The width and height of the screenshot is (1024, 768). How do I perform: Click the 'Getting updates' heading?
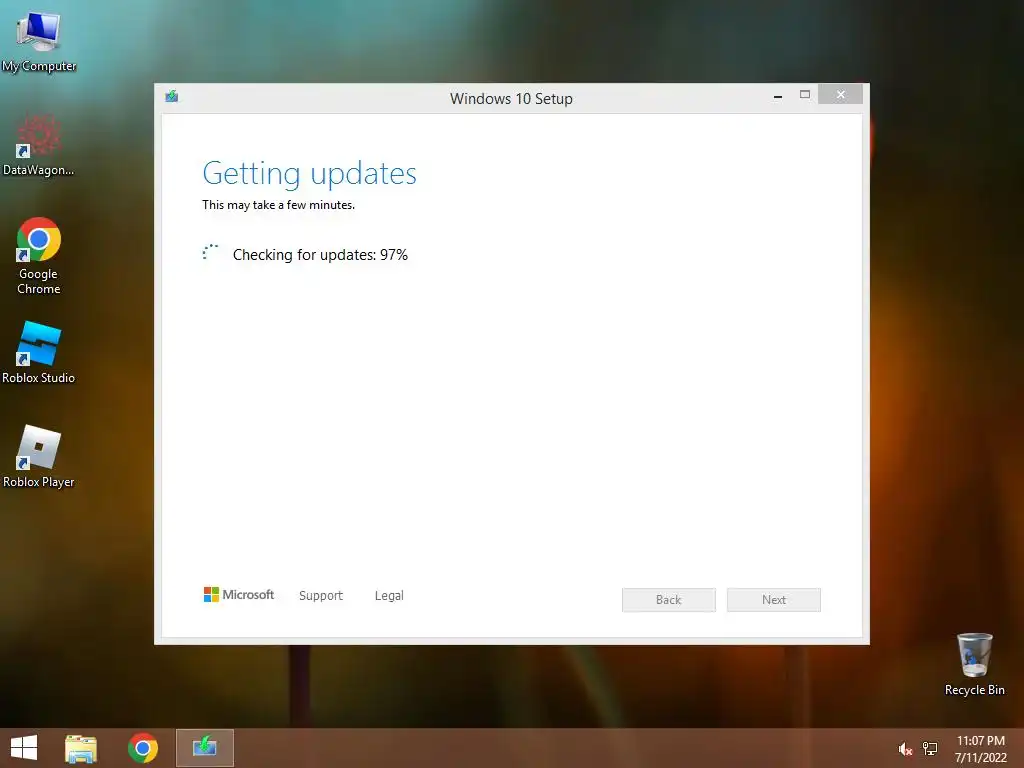click(x=310, y=174)
